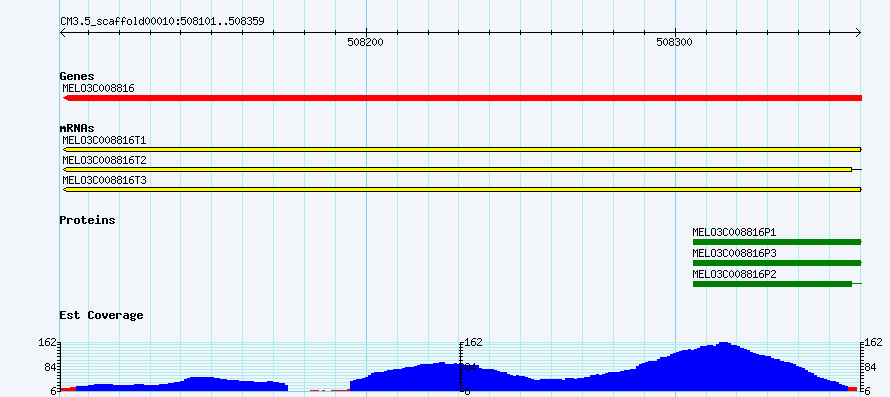
Task: Click the mRNAs track title
Action: pyautogui.click(x=77, y=128)
